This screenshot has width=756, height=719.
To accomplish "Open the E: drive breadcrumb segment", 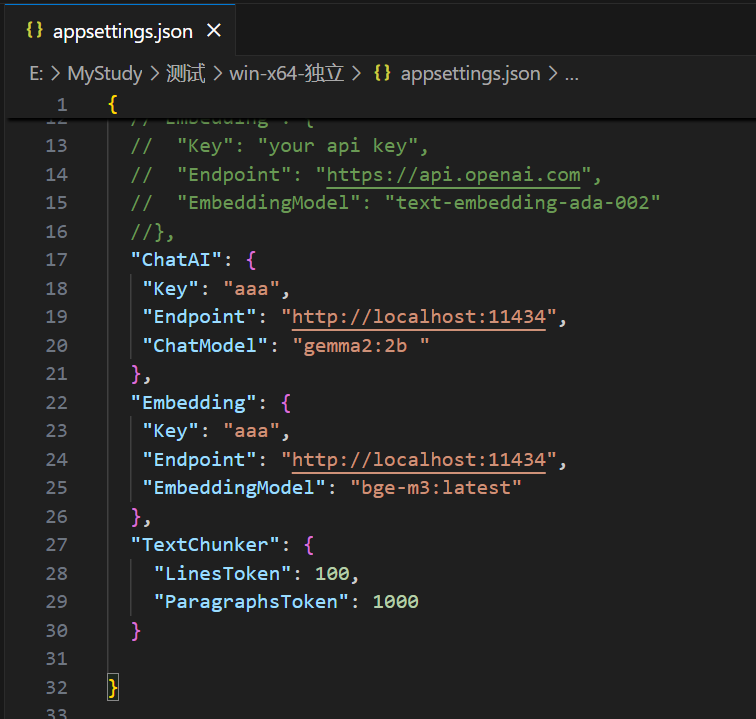I will point(38,73).
